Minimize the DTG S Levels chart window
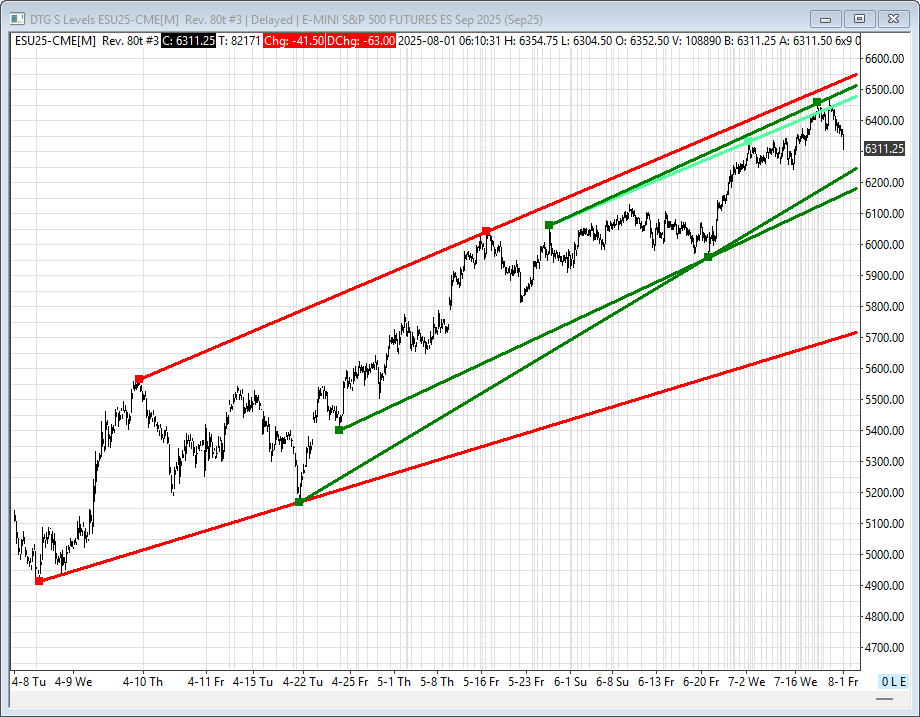Viewport: 920px width, 717px height. coord(826,19)
